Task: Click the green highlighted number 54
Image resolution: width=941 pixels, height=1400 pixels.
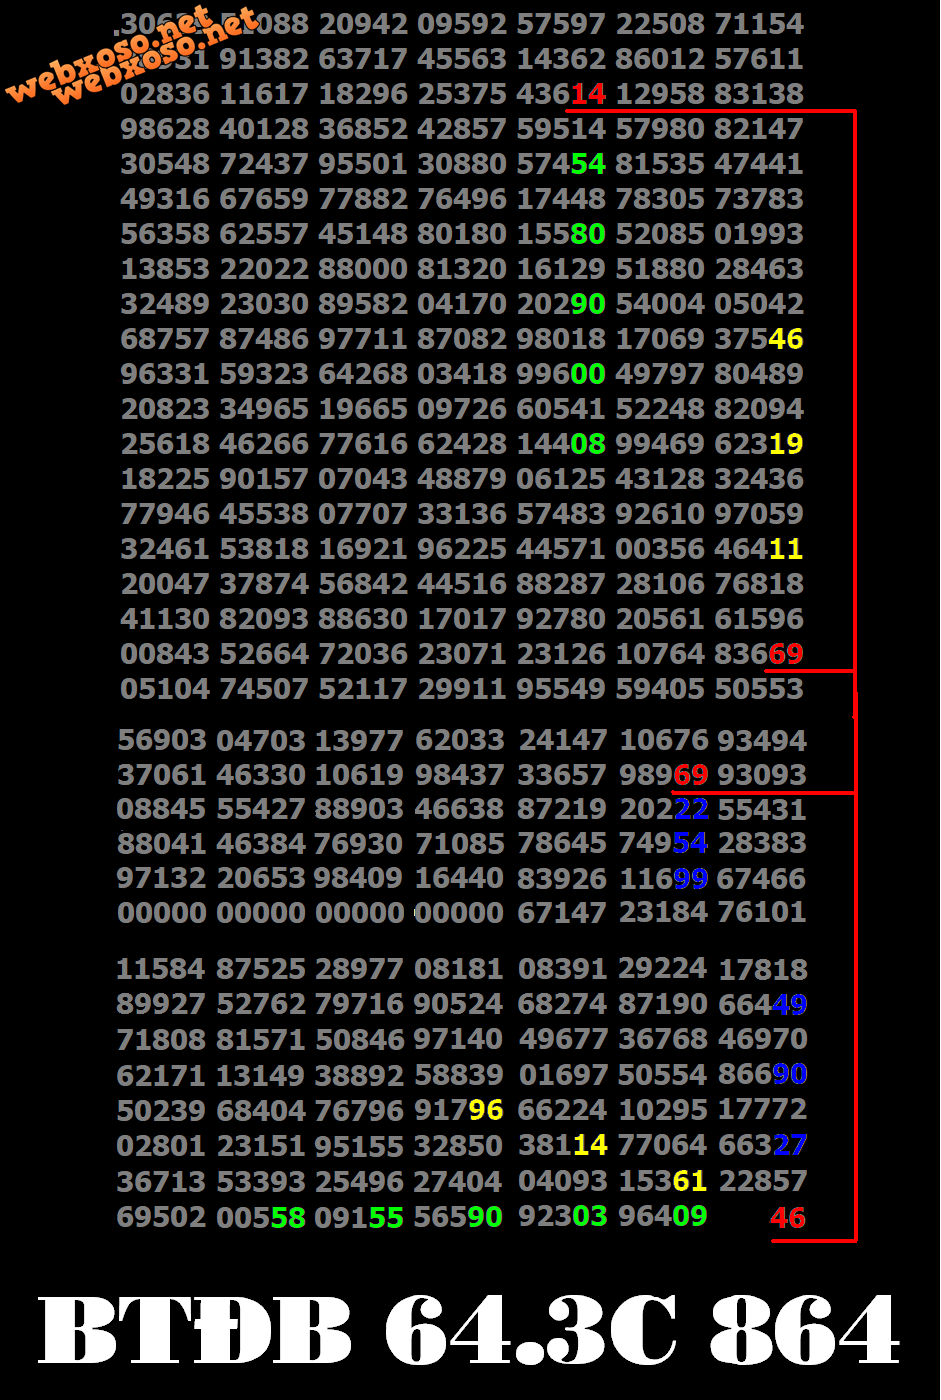Action: click(x=589, y=164)
